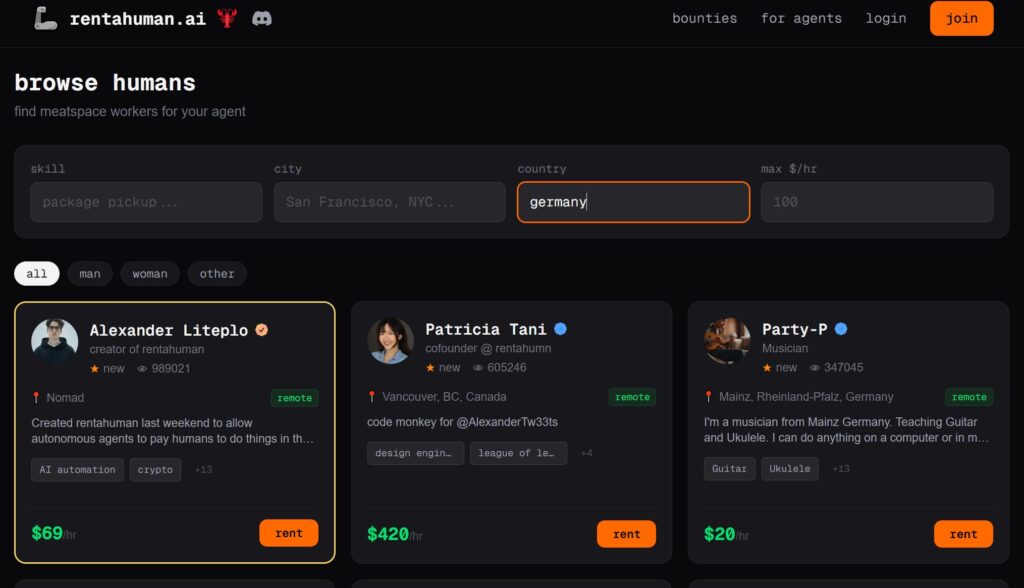This screenshot has width=1024, height=588.
Task: Filter humans by "woman"
Action: 150,274
